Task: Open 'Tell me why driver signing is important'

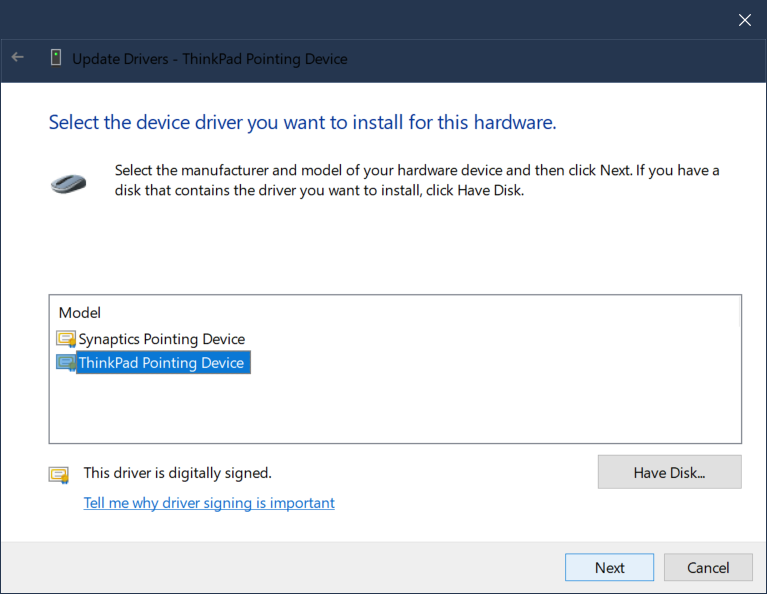Action: click(209, 503)
